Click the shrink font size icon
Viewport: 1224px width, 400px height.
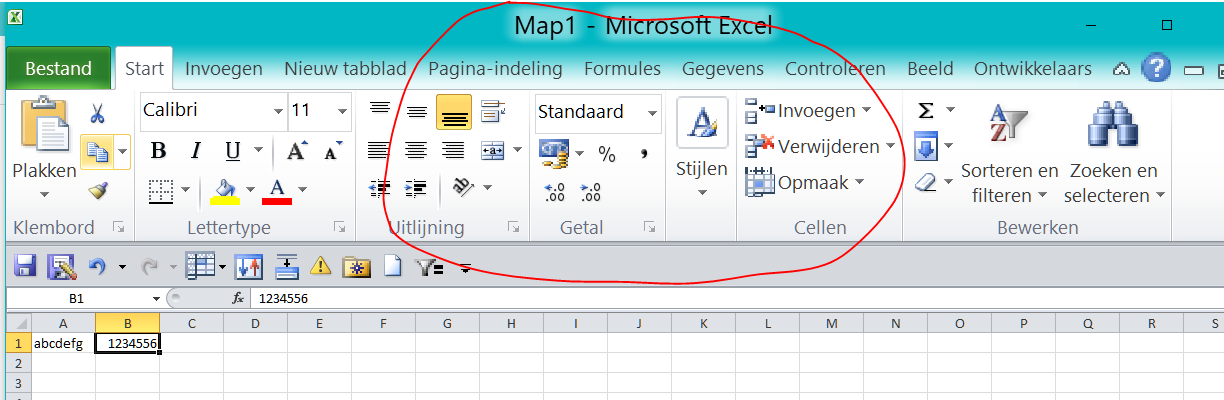[x=333, y=152]
